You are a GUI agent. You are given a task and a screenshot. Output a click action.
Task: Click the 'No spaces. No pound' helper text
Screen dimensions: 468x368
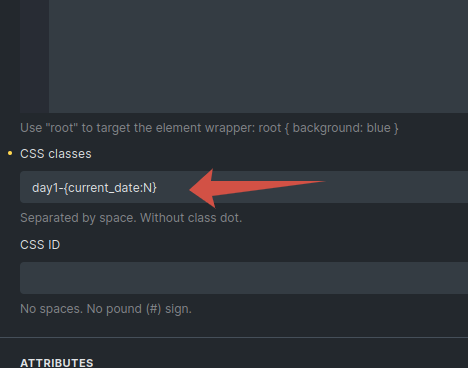click(106, 309)
